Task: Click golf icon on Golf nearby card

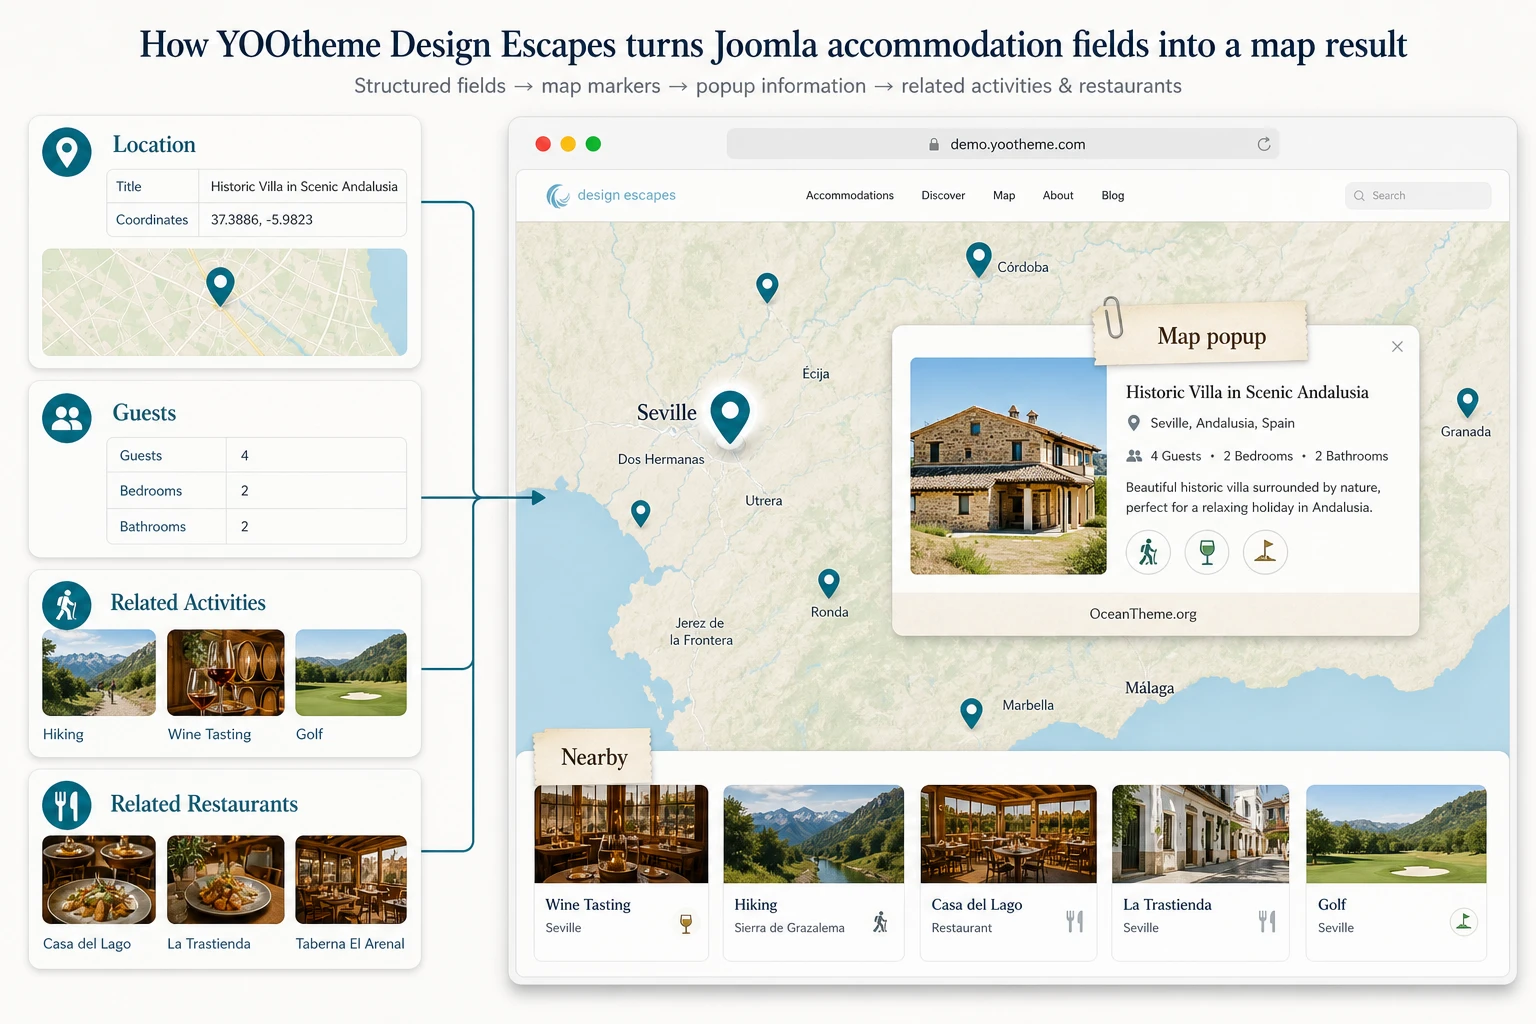Action: point(1464,921)
